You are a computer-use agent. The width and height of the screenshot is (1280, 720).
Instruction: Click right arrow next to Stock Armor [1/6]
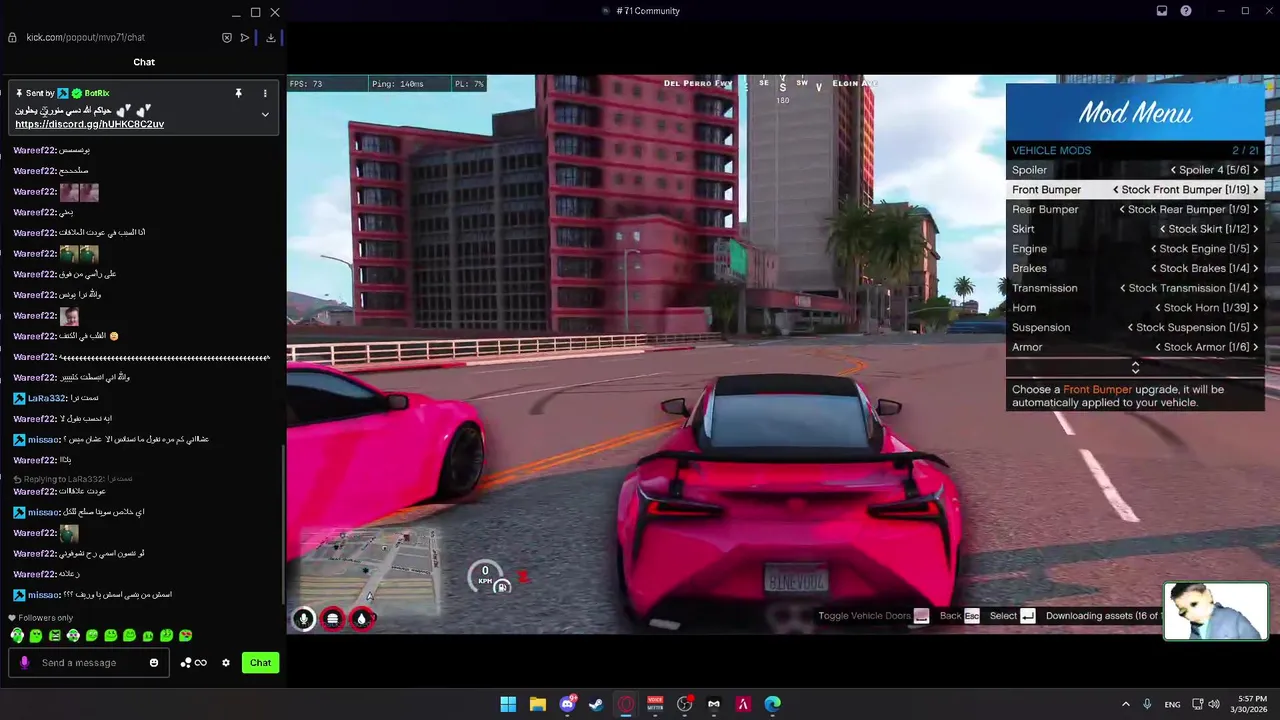1256,347
